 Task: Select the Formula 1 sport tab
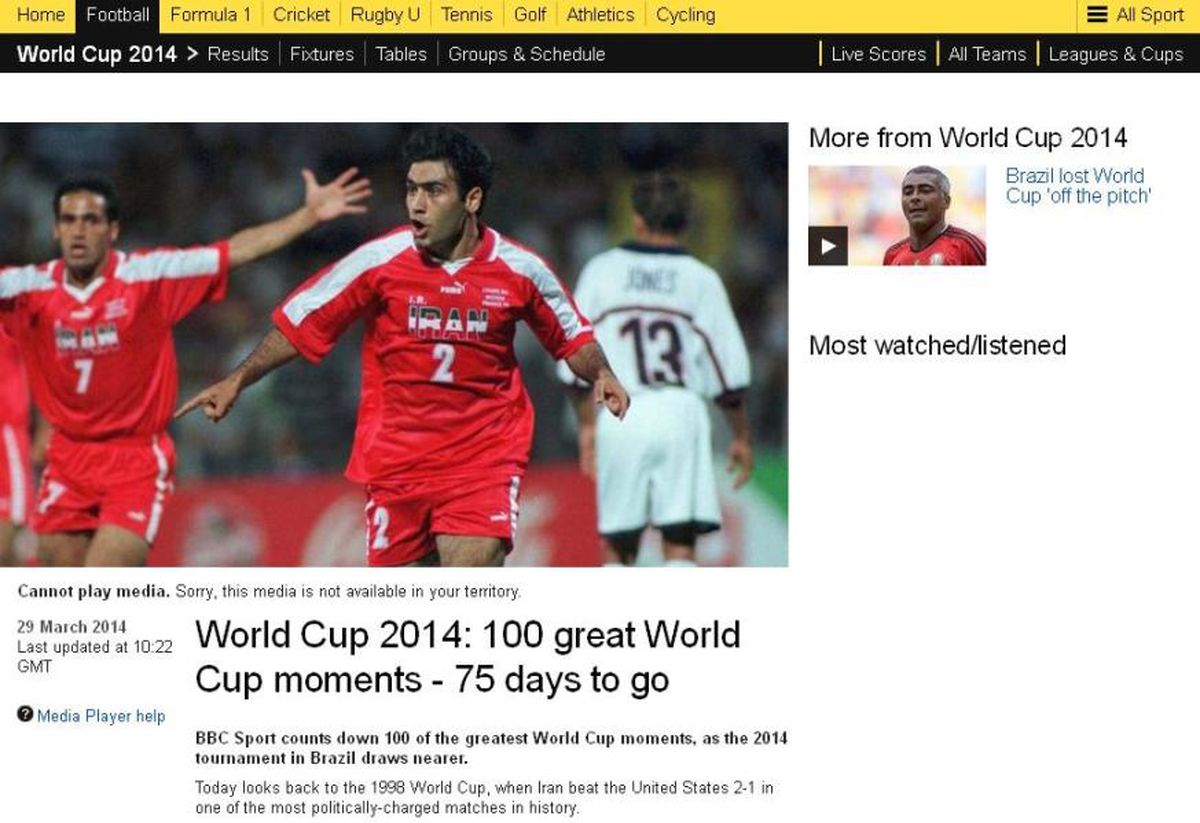[x=210, y=15]
